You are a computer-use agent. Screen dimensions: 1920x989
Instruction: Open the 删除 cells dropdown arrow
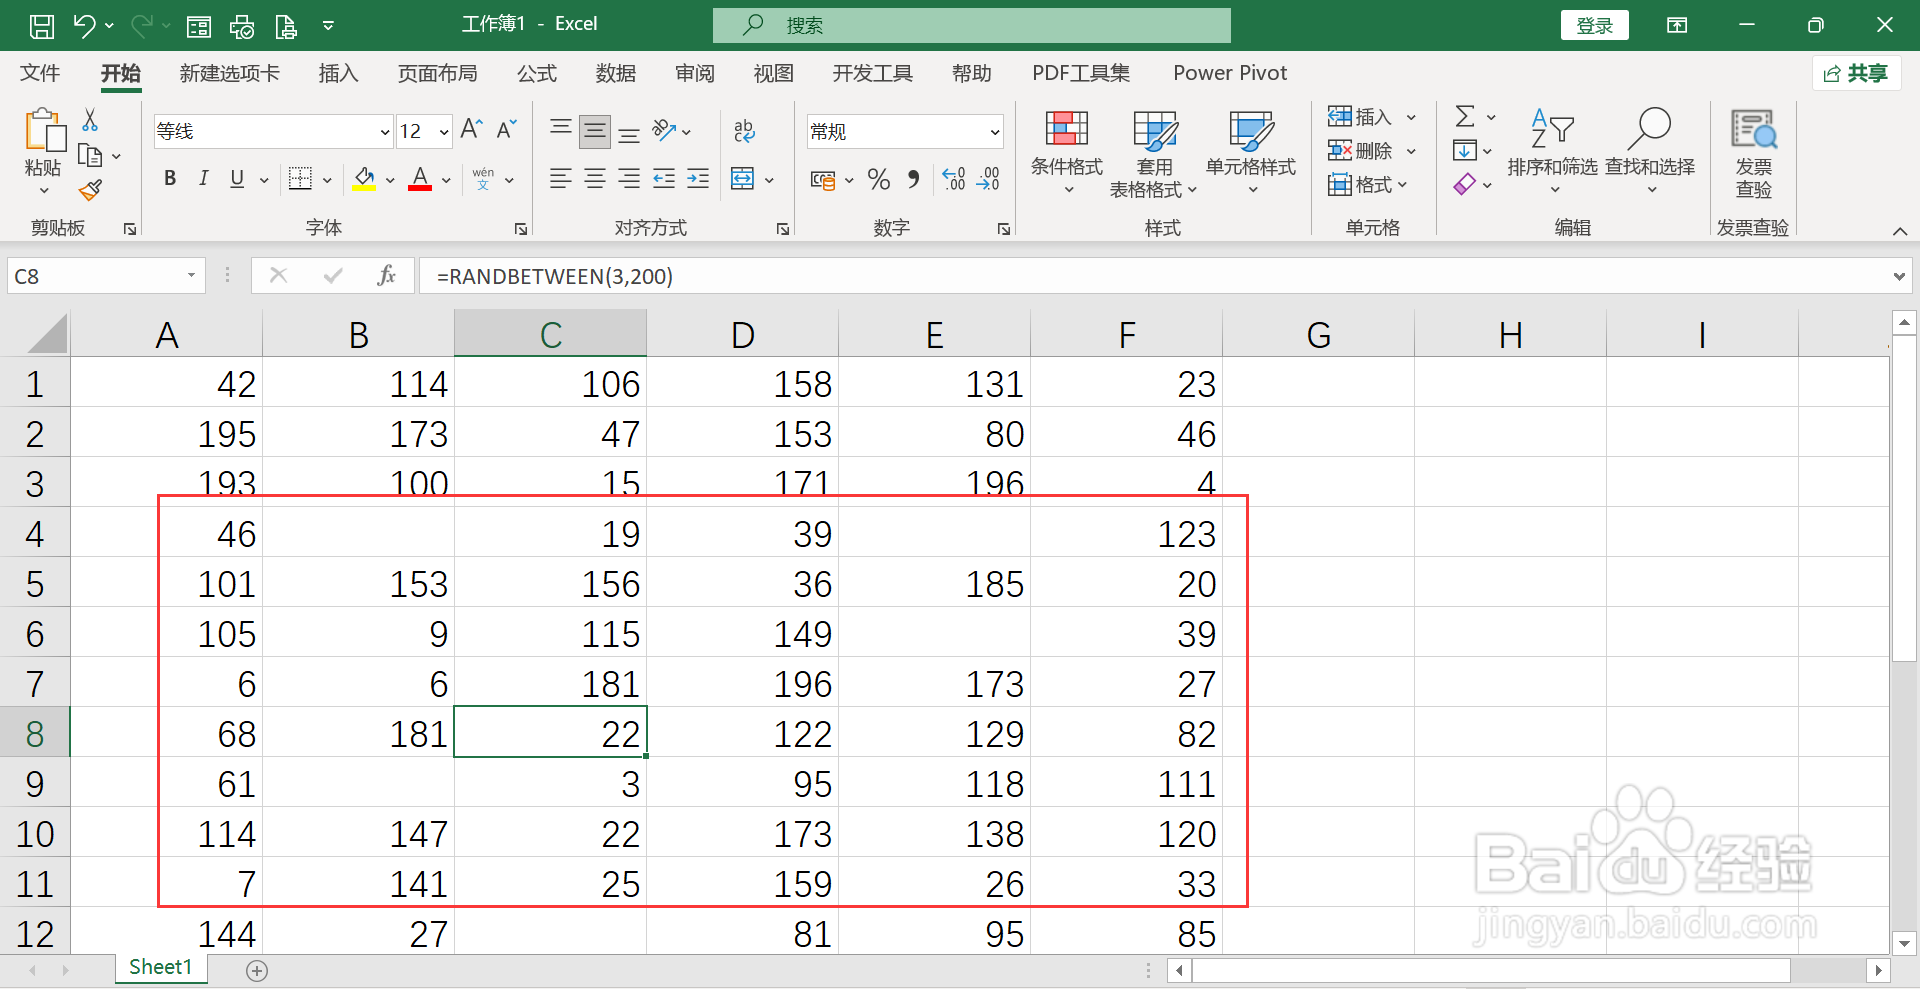click(x=1411, y=151)
